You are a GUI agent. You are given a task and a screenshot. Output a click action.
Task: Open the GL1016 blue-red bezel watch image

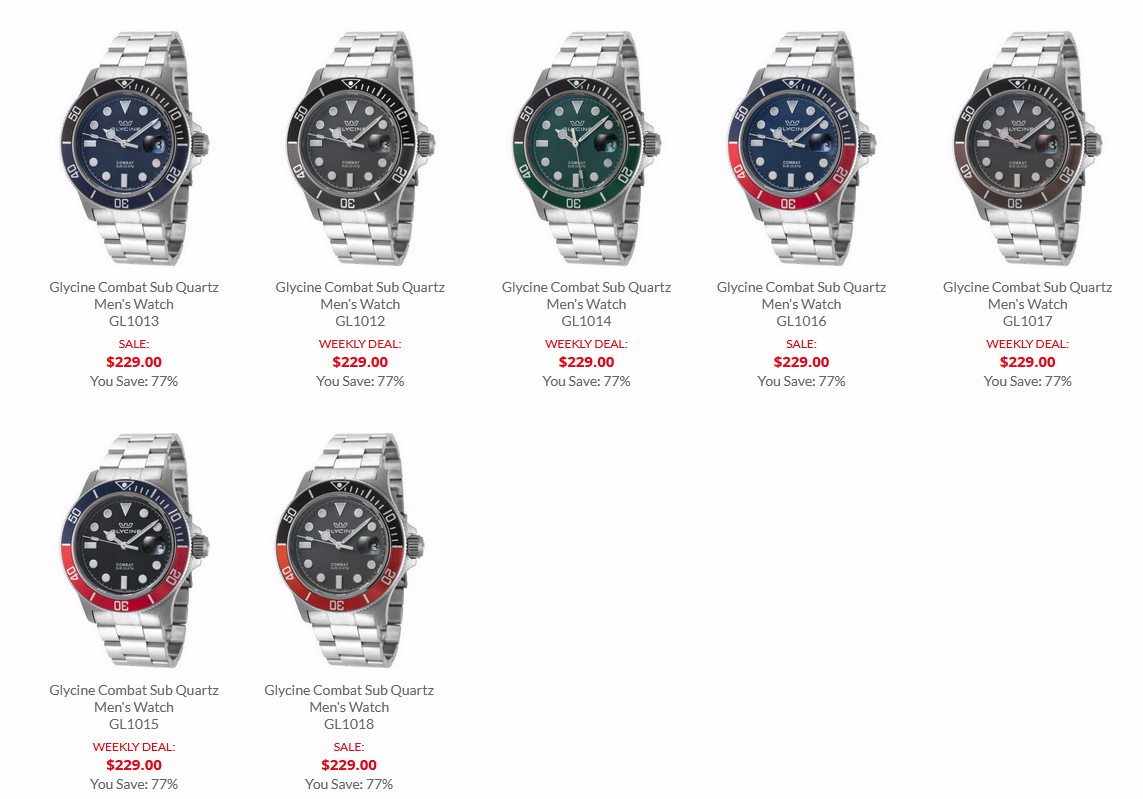click(x=801, y=147)
